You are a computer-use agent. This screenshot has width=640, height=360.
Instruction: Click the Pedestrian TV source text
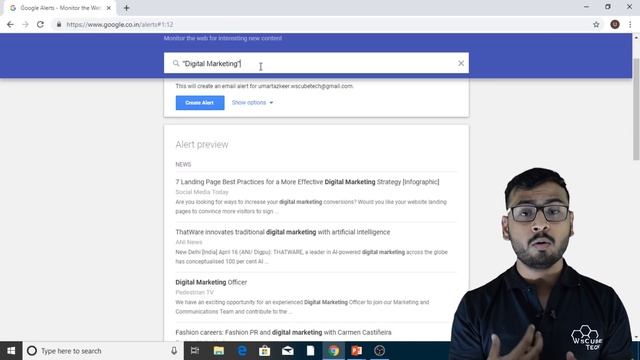pos(195,292)
